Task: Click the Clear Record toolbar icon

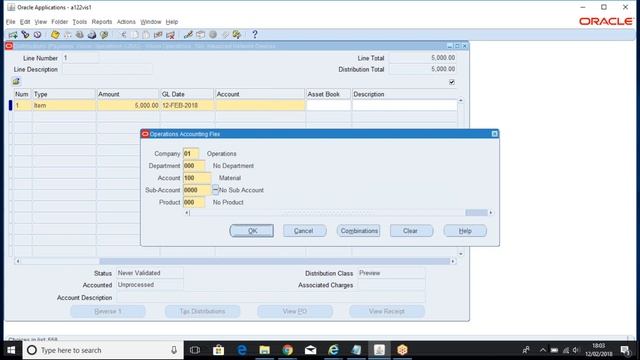Action: click(158, 35)
